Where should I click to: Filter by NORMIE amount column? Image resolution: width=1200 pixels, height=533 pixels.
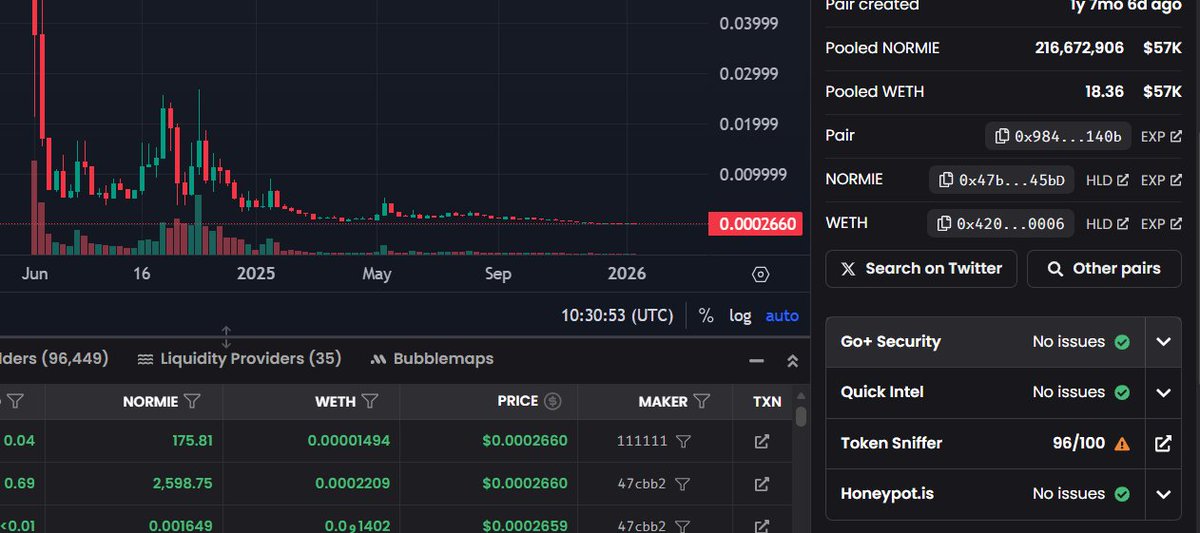click(193, 401)
